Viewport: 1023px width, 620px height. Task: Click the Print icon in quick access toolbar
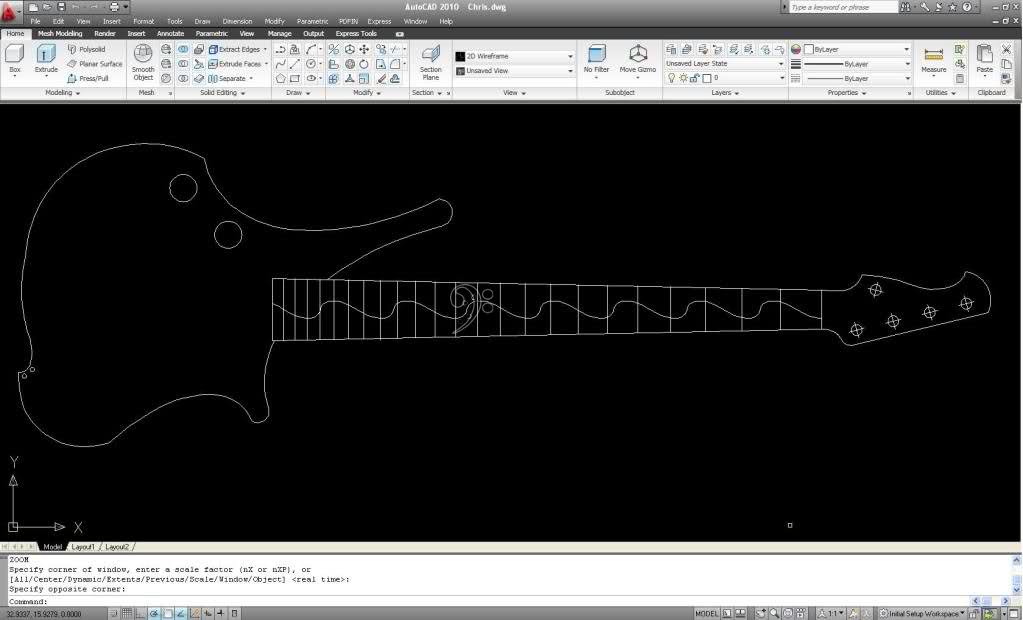click(x=114, y=7)
